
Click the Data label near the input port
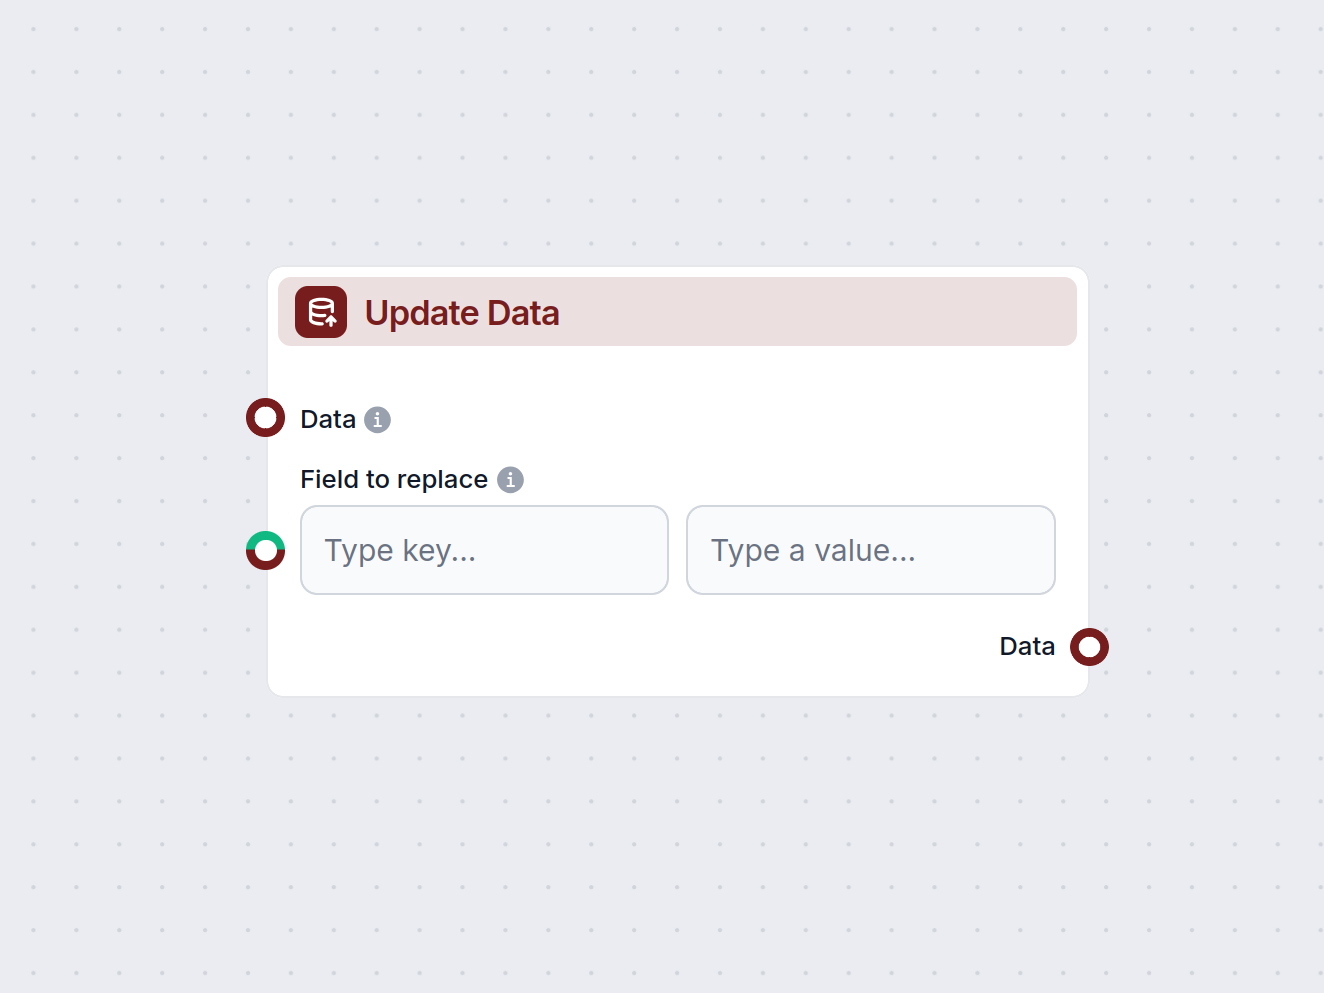click(x=327, y=419)
